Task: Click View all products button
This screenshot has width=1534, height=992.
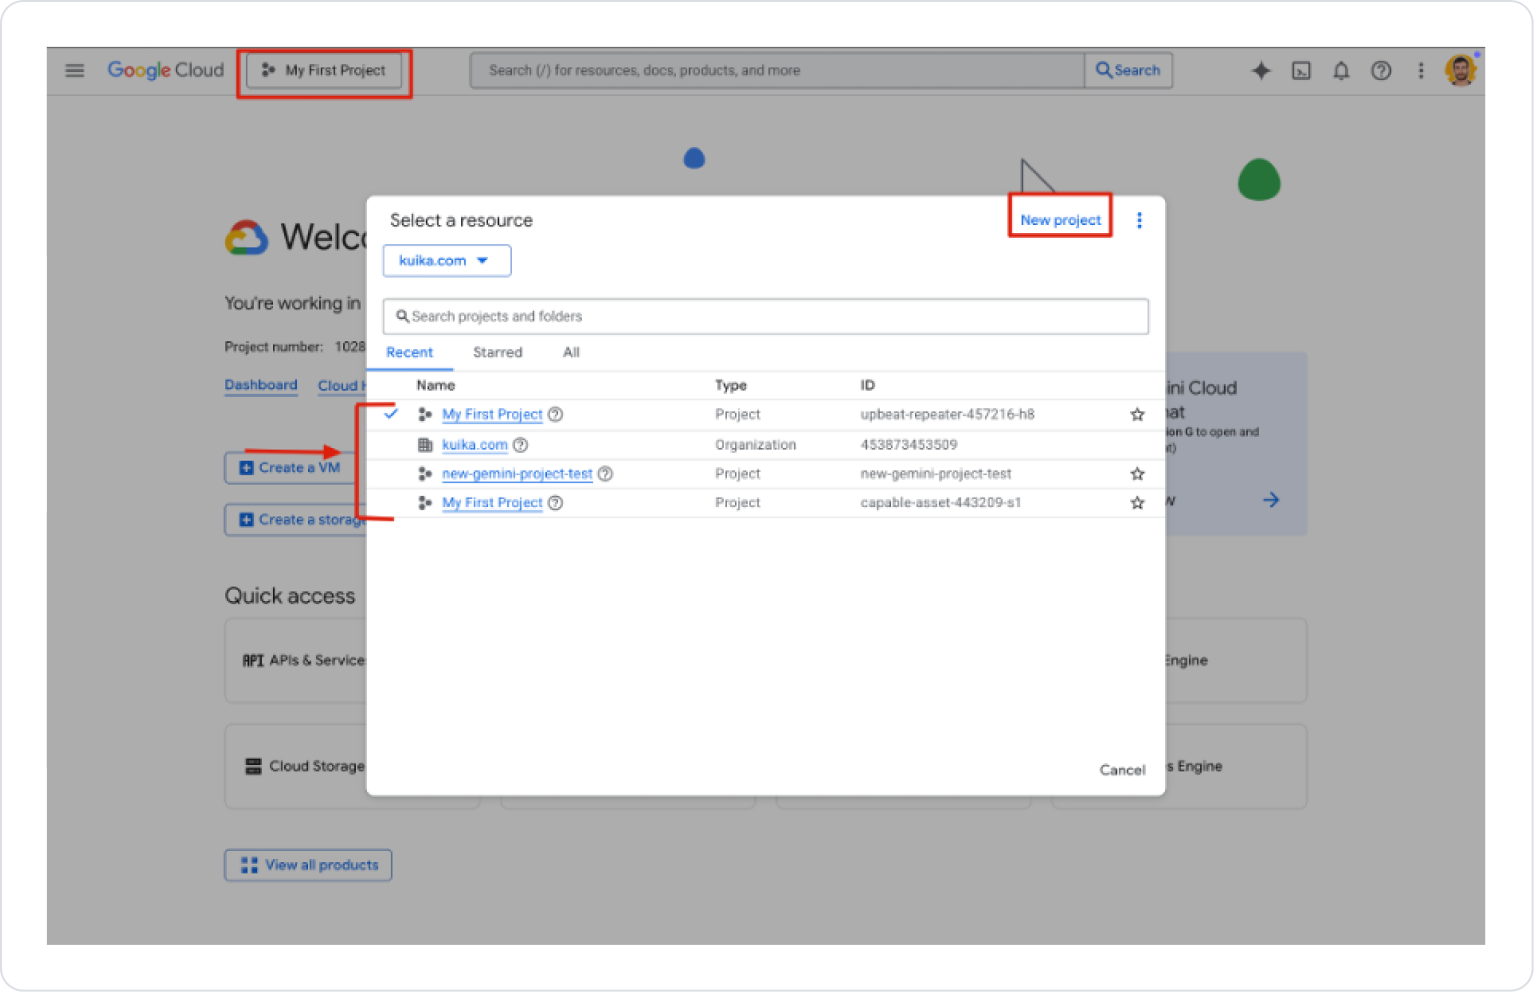Action: (x=308, y=865)
